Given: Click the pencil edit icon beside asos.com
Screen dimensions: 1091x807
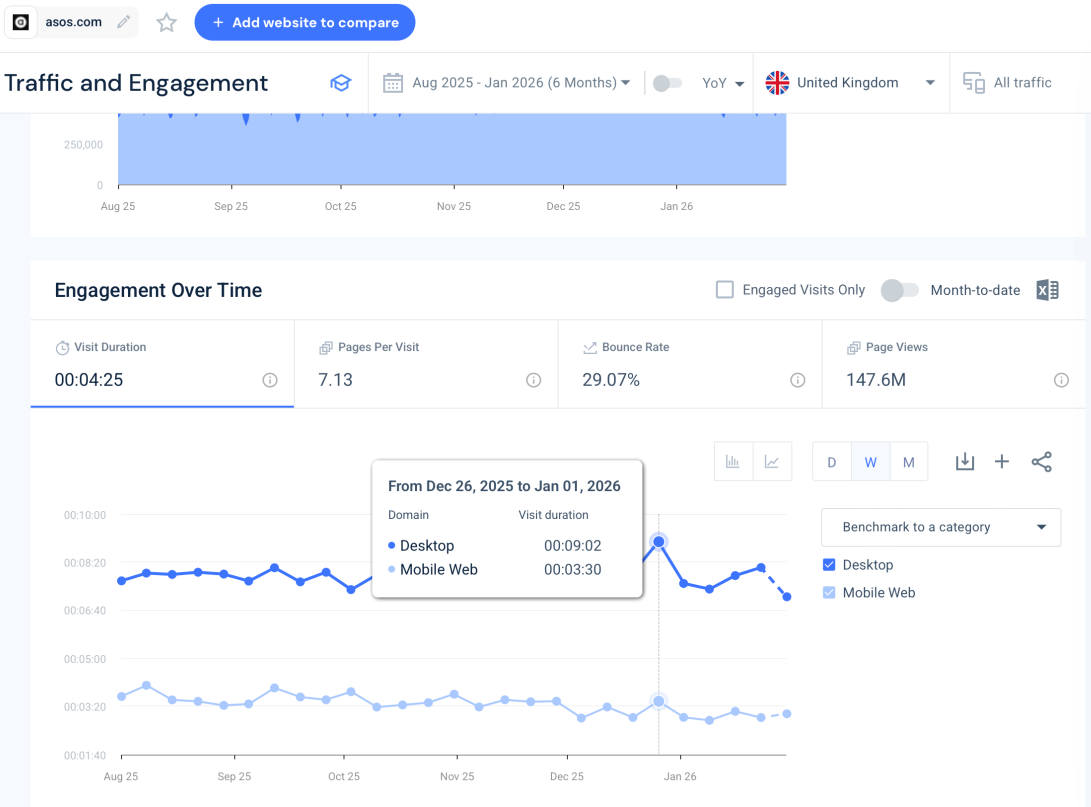Looking at the screenshot, I should click(124, 22).
